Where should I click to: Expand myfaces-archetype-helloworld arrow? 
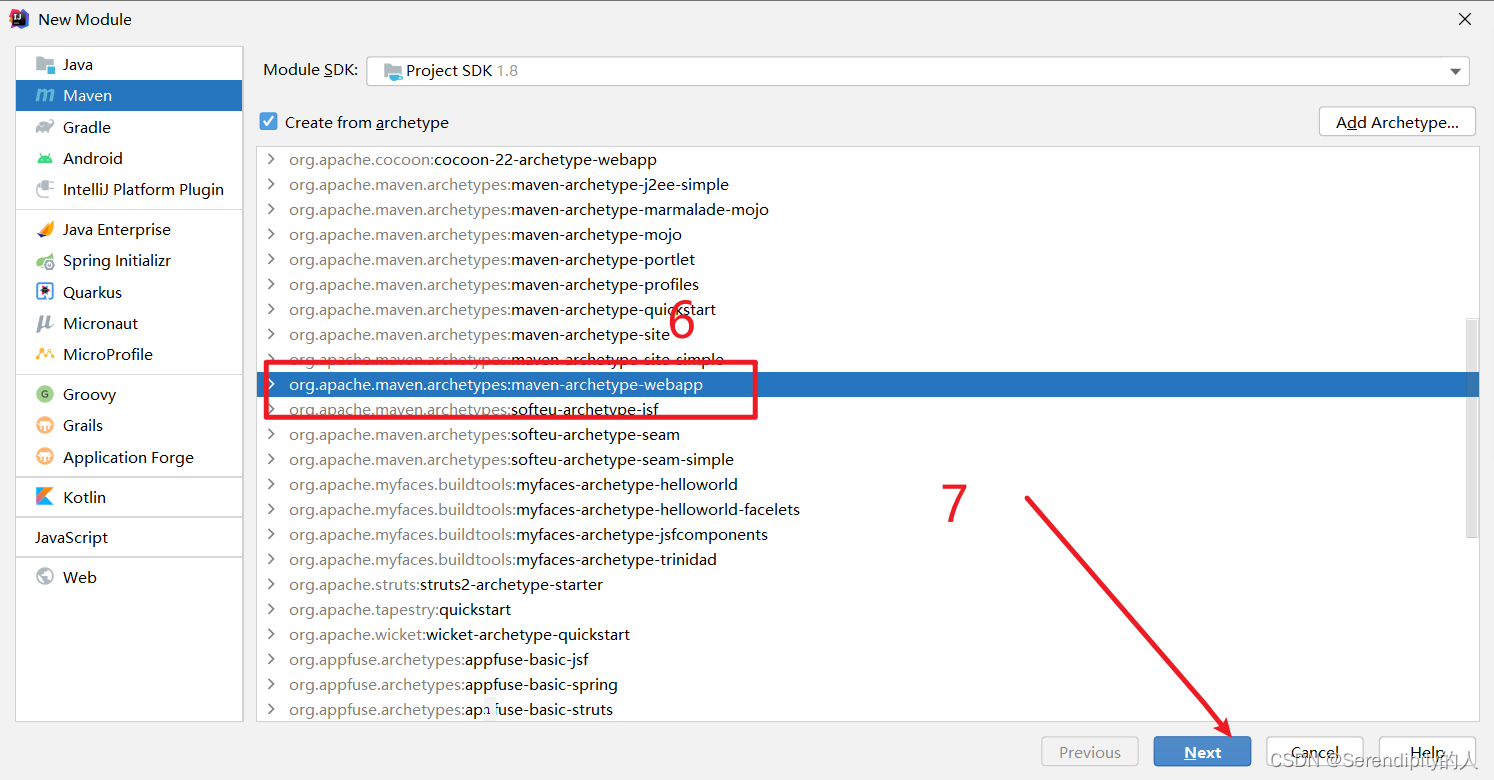[x=271, y=484]
